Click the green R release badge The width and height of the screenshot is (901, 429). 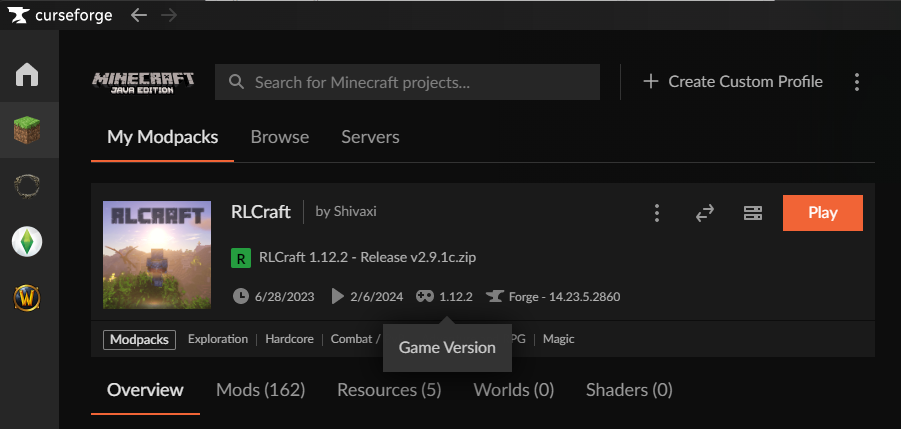pos(240,258)
